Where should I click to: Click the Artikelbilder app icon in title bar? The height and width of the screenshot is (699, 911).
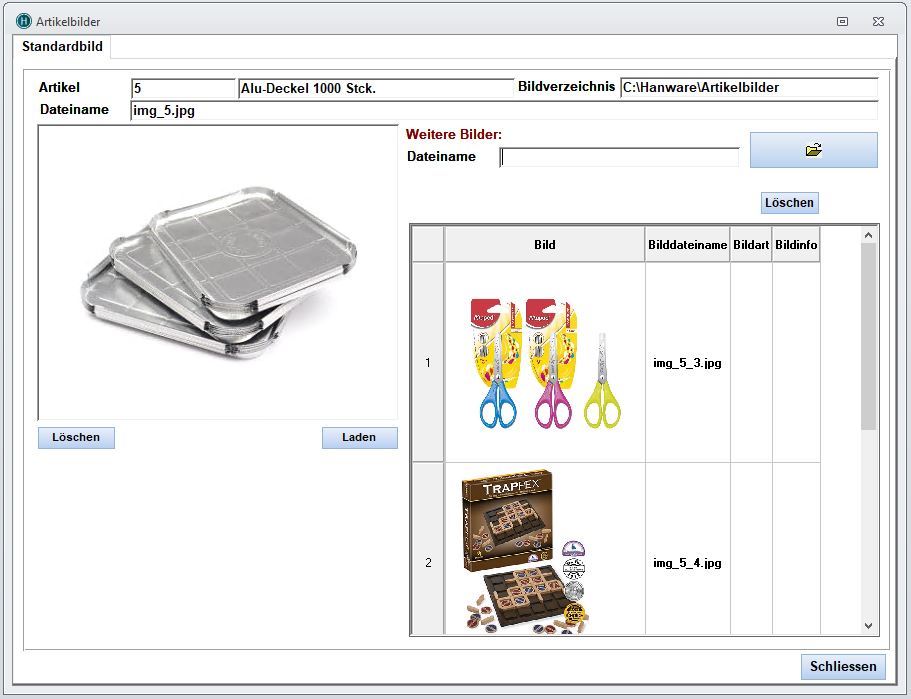tap(24, 21)
